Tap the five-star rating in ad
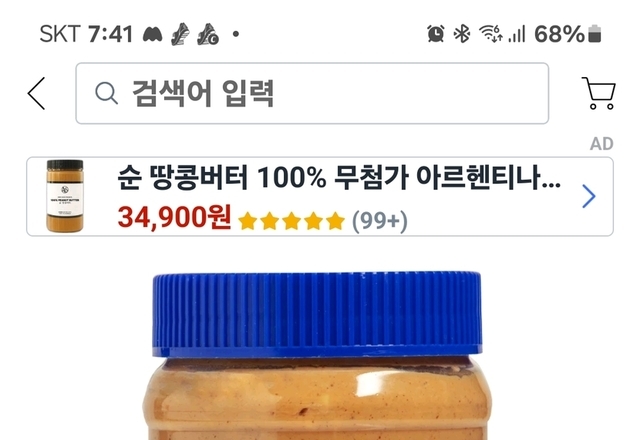640x440 pixels. [291, 221]
